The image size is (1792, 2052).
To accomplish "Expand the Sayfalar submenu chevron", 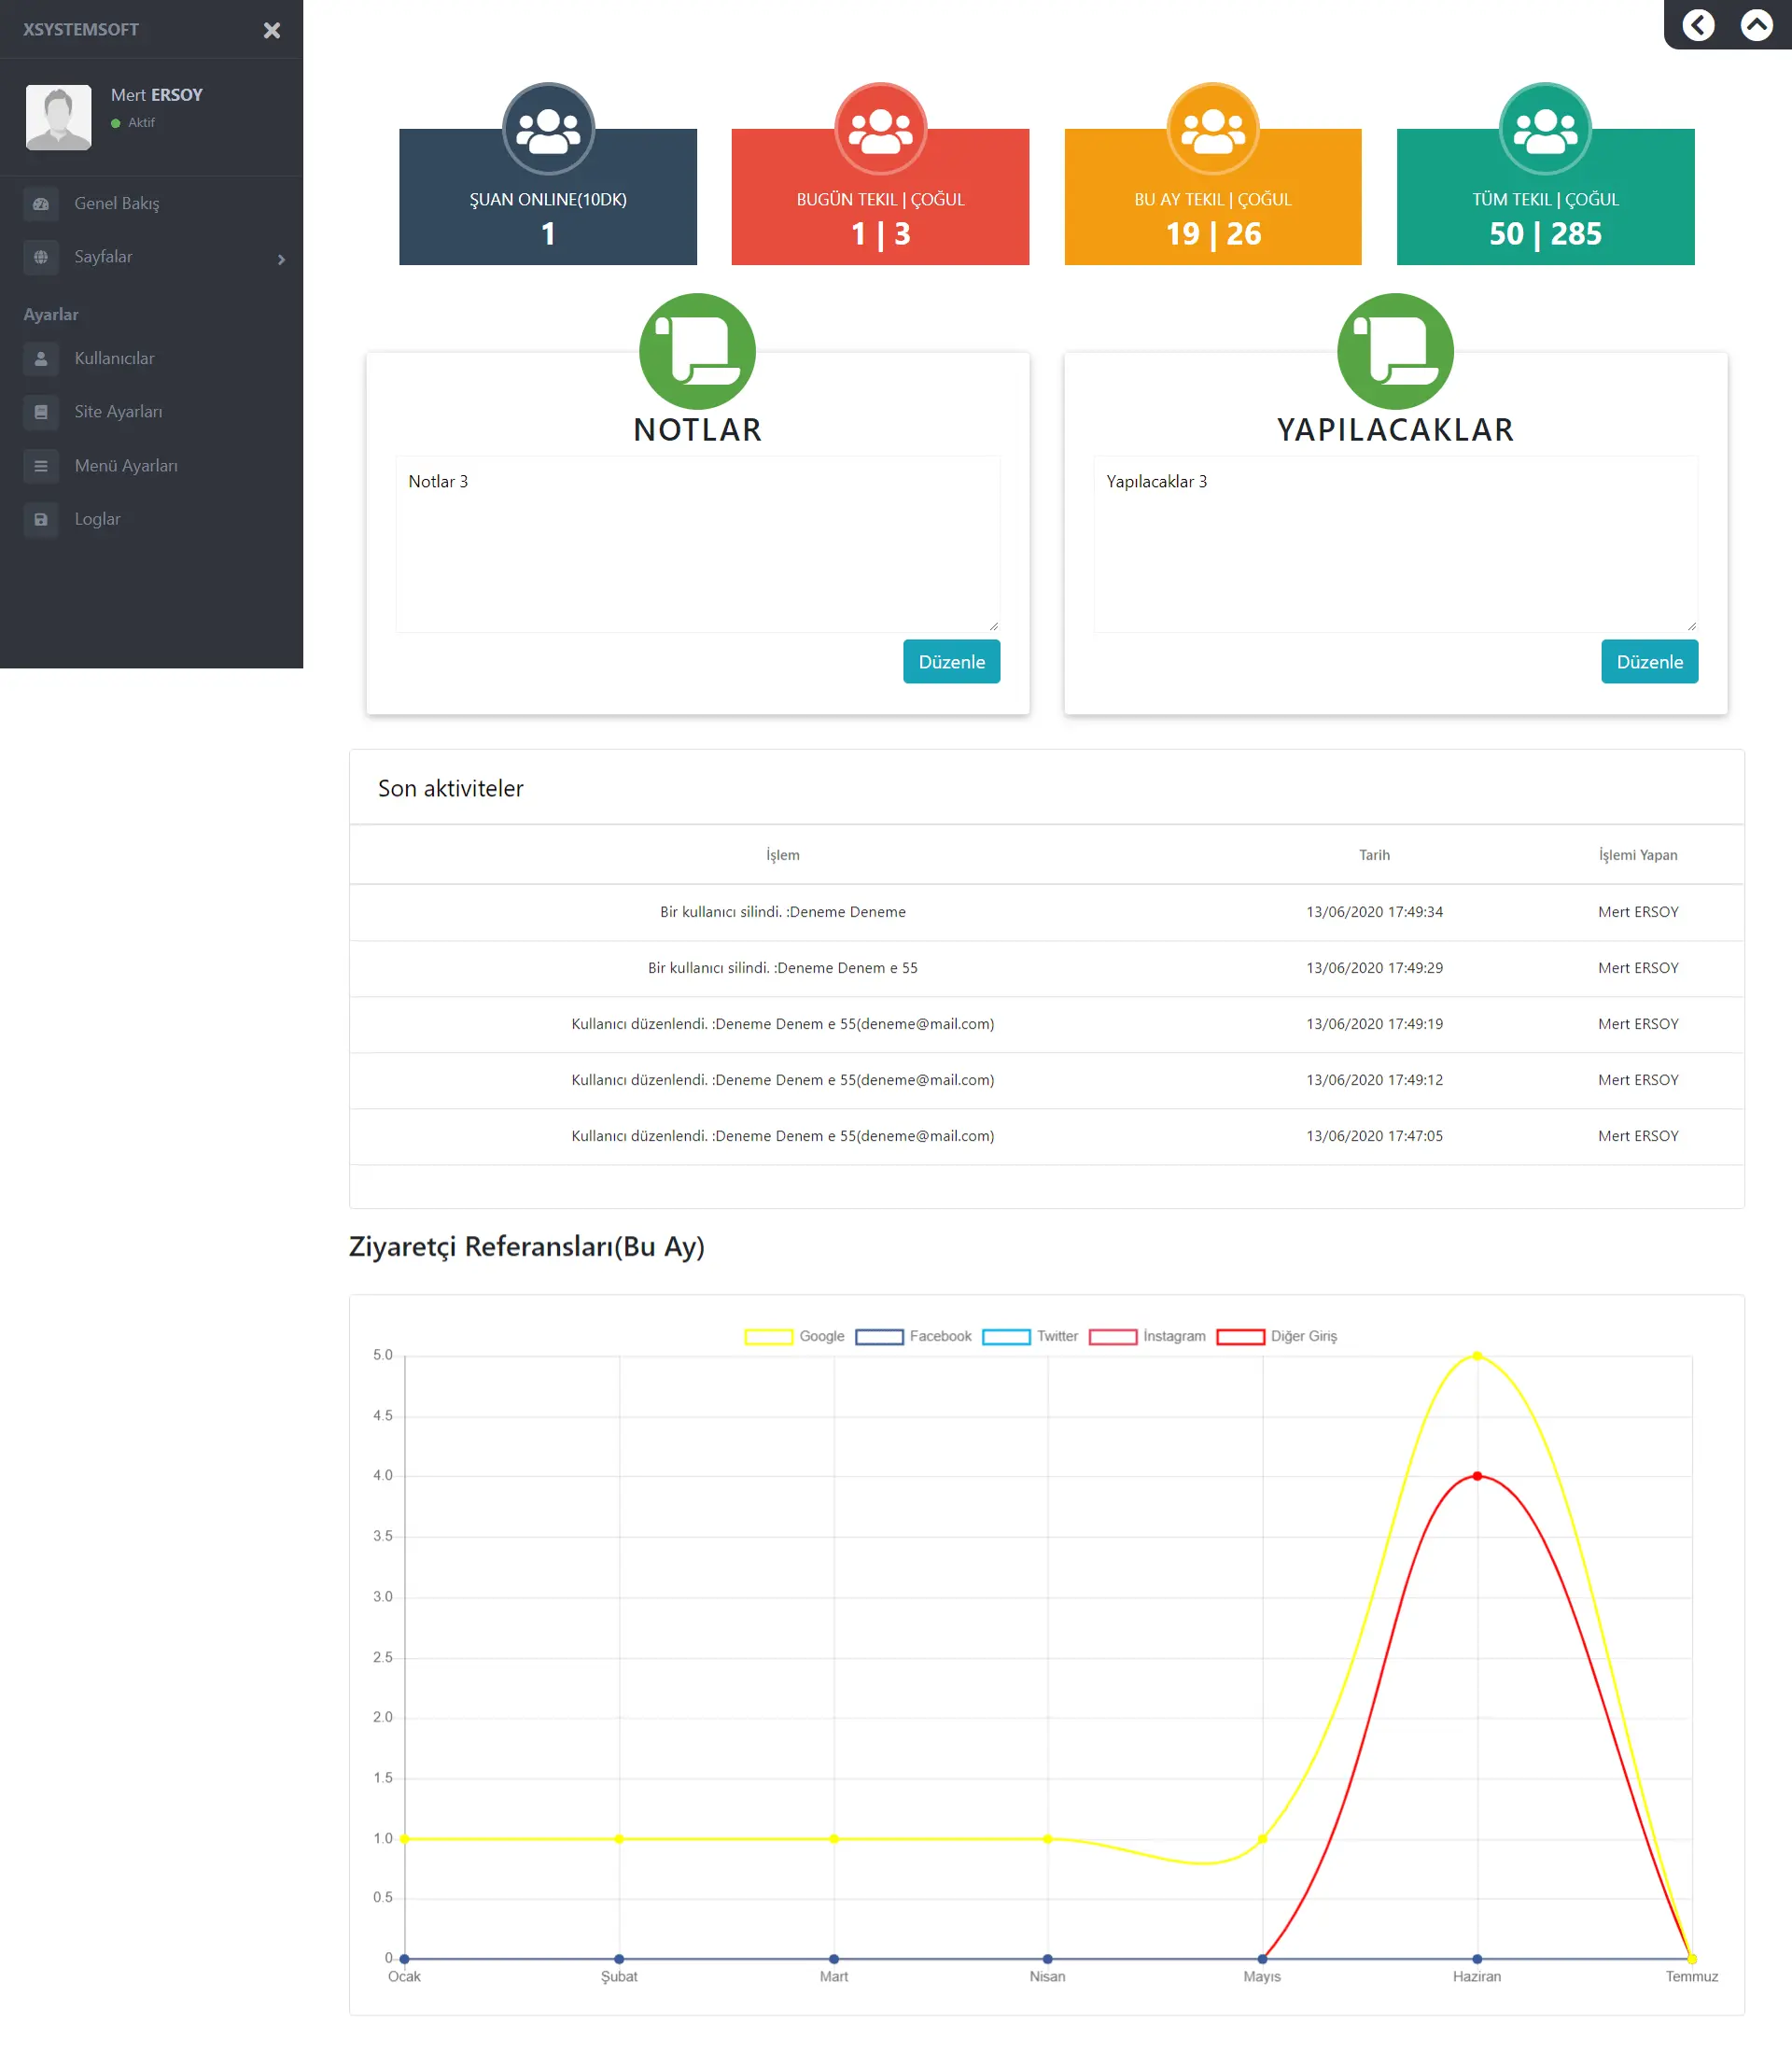I will click(x=281, y=260).
